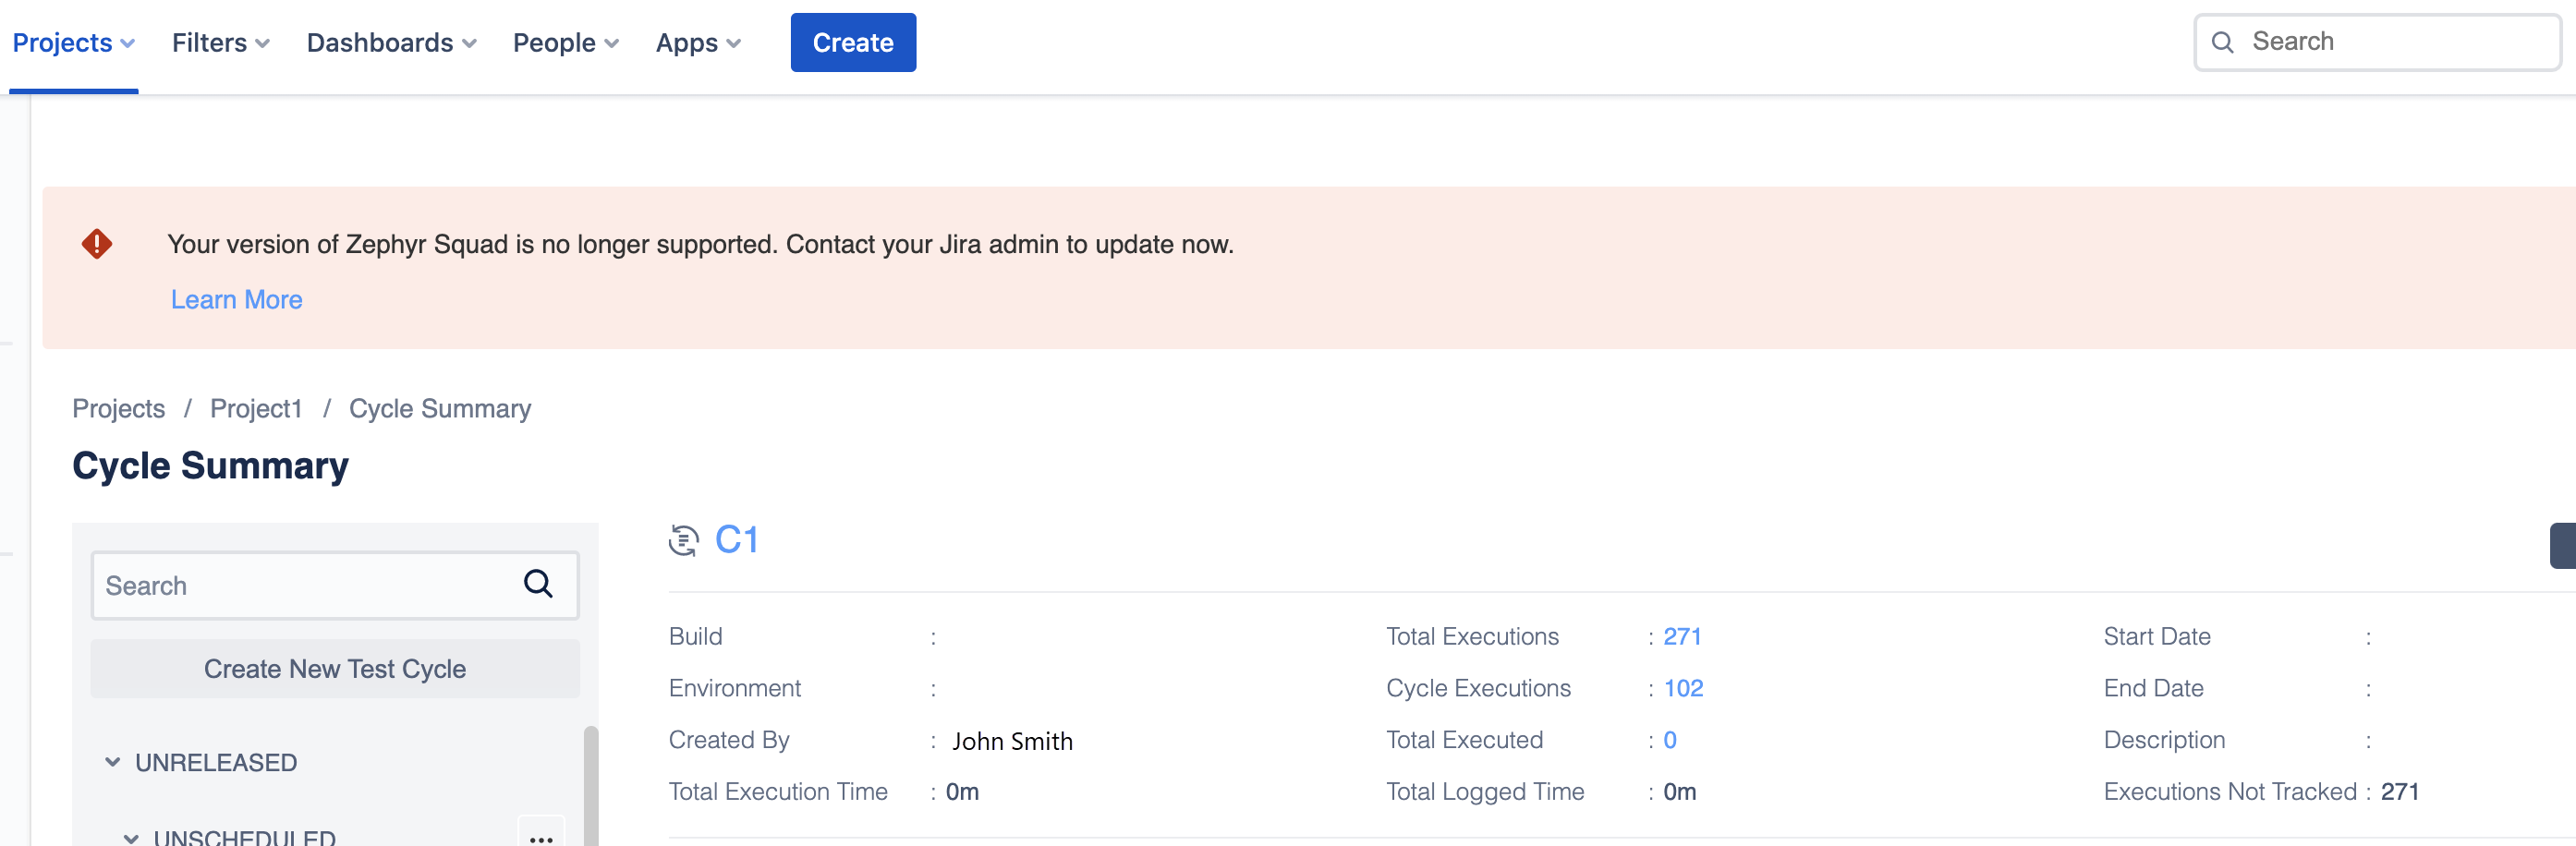The width and height of the screenshot is (2576, 846).
Task: Click the top search magnifier icon
Action: (x=2222, y=42)
